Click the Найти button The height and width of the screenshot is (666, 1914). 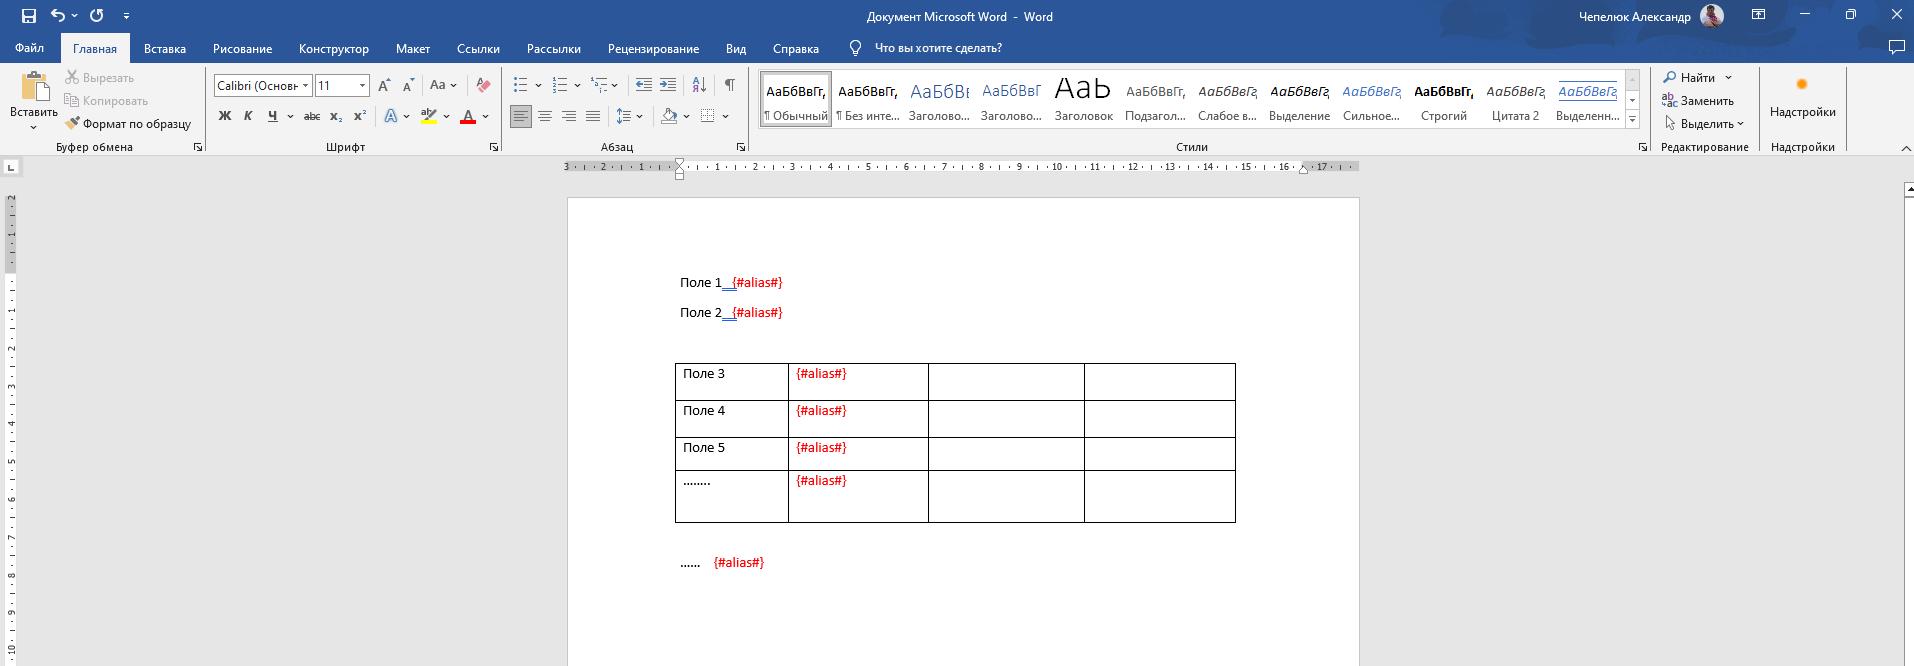pos(1689,77)
